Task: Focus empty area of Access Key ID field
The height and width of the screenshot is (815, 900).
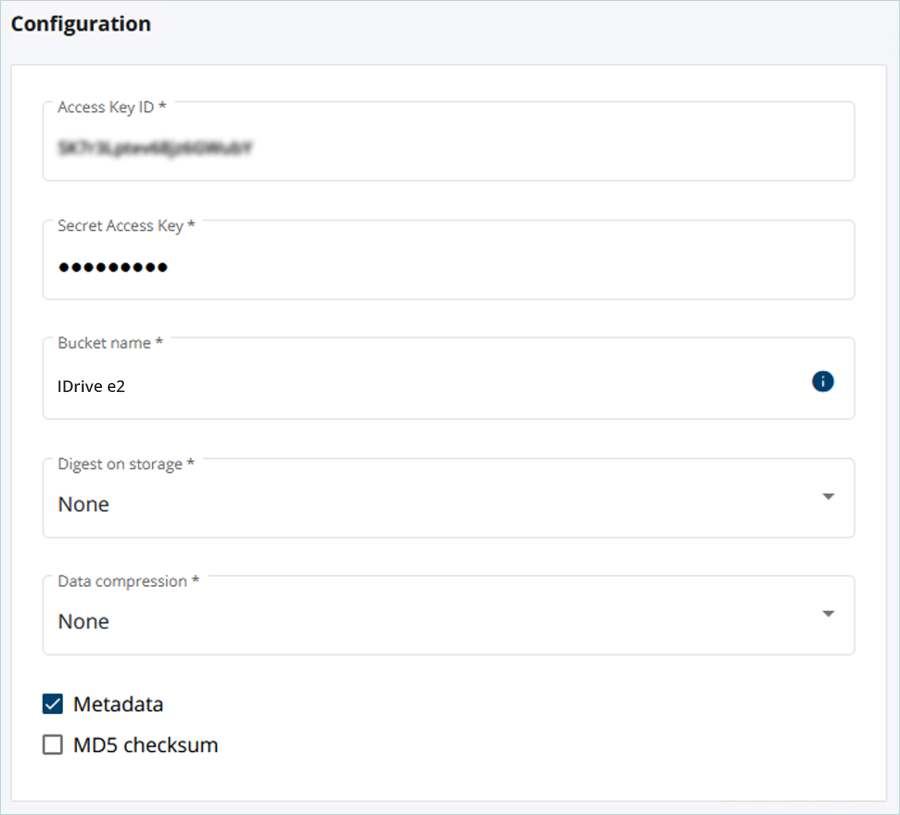Action: tap(550, 148)
